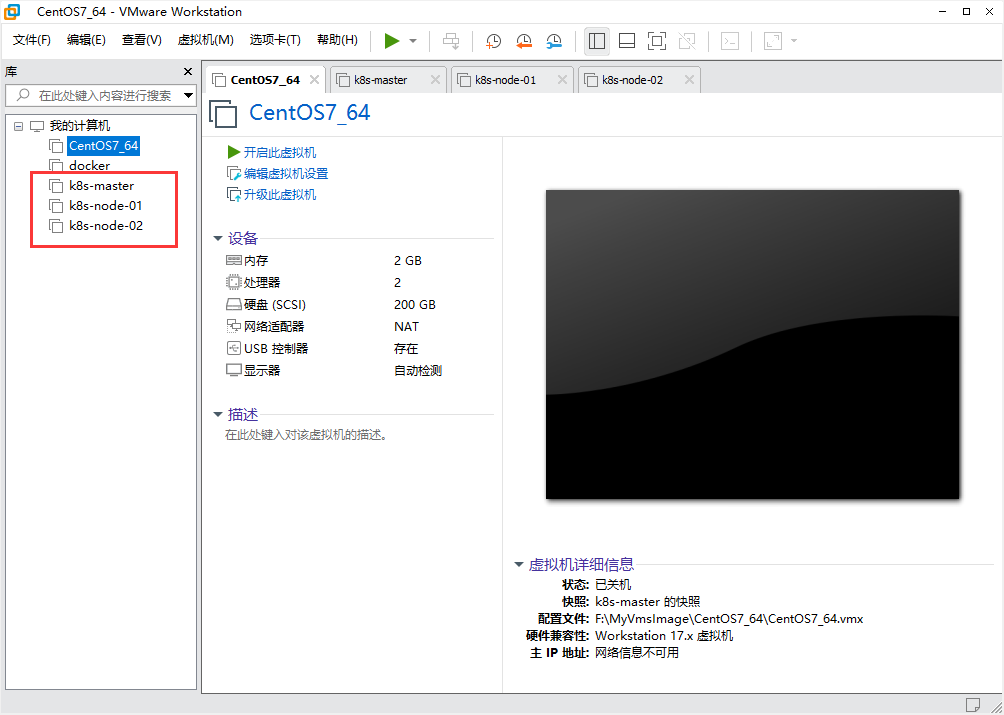The height and width of the screenshot is (715, 1004).
Task: Collapse the 我的计算机 tree node
Action: coord(19,126)
